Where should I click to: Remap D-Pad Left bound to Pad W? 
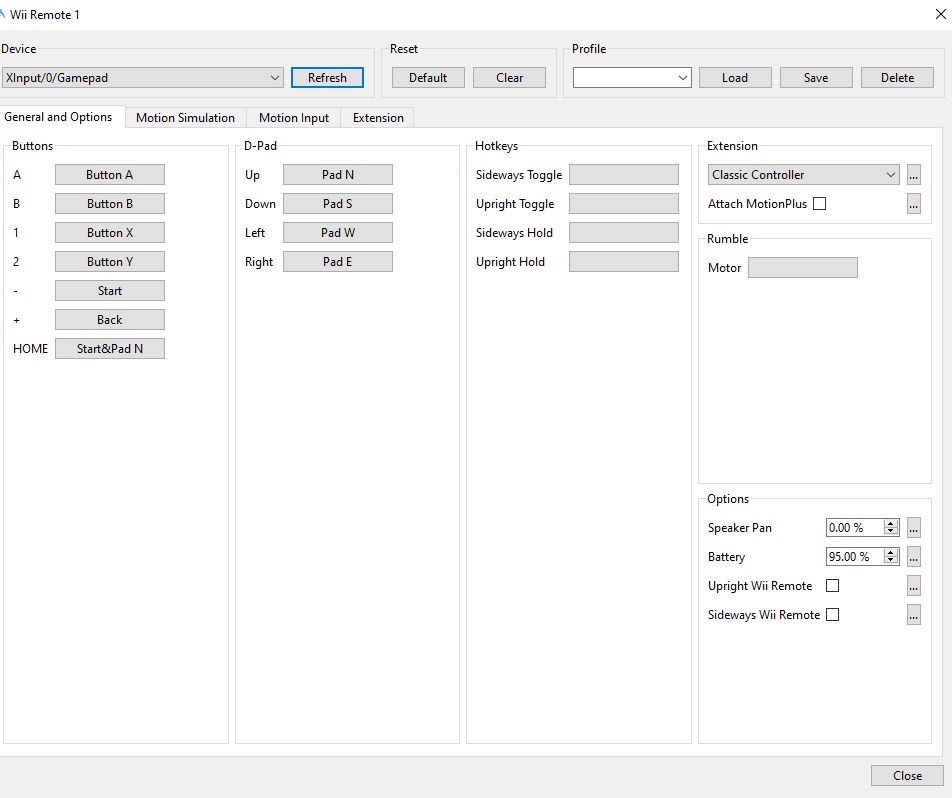338,233
